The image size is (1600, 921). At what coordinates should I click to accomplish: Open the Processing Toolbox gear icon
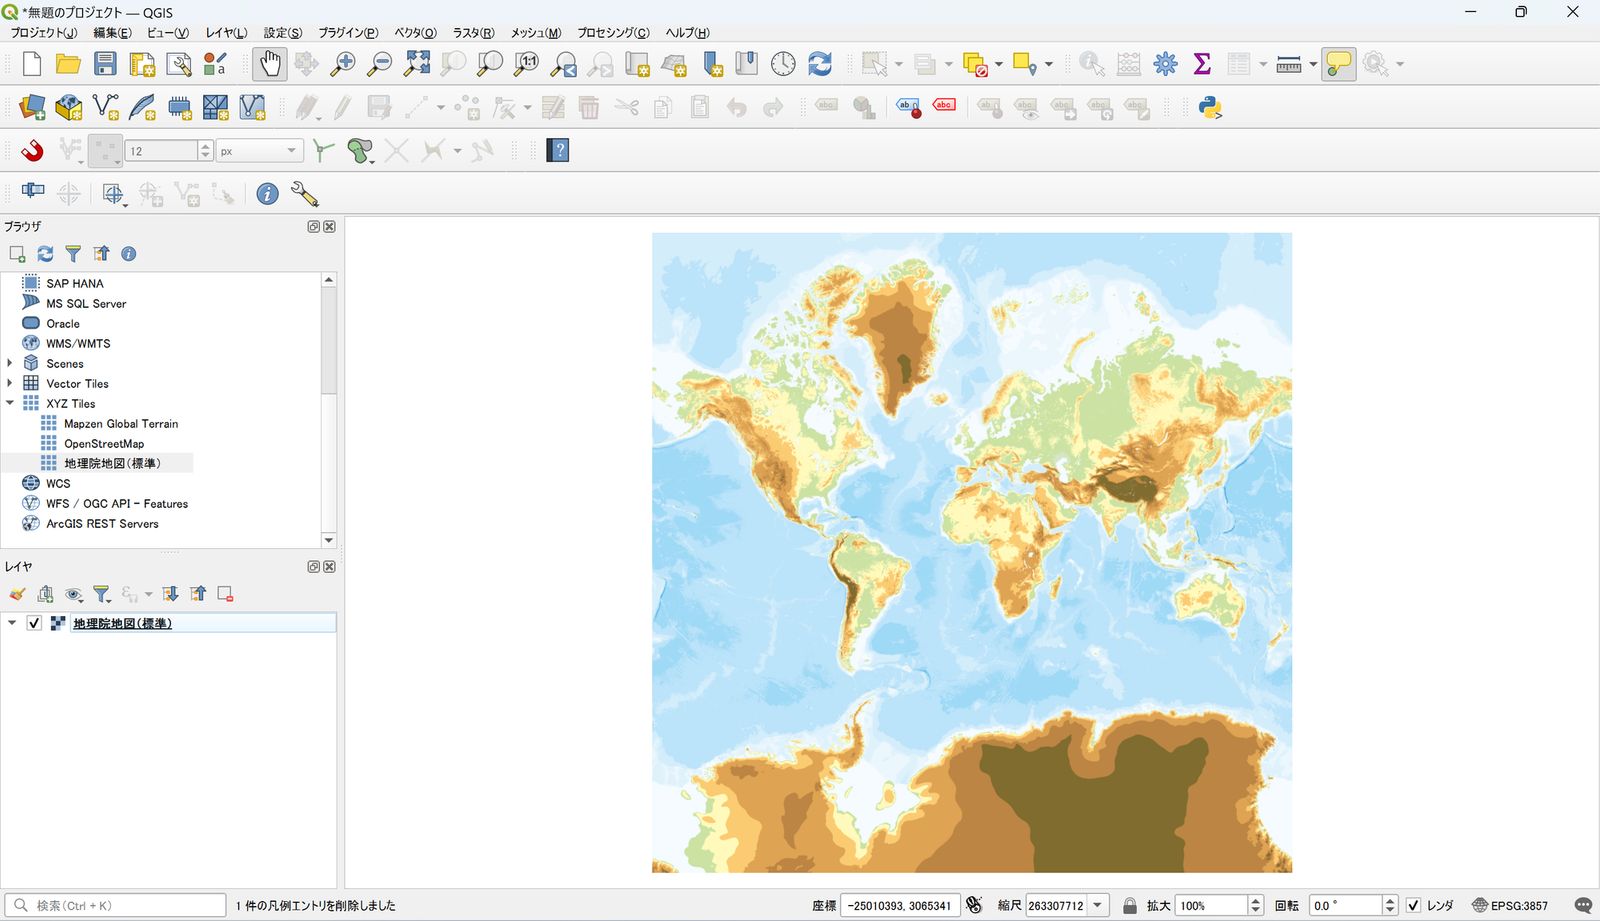(x=1165, y=64)
